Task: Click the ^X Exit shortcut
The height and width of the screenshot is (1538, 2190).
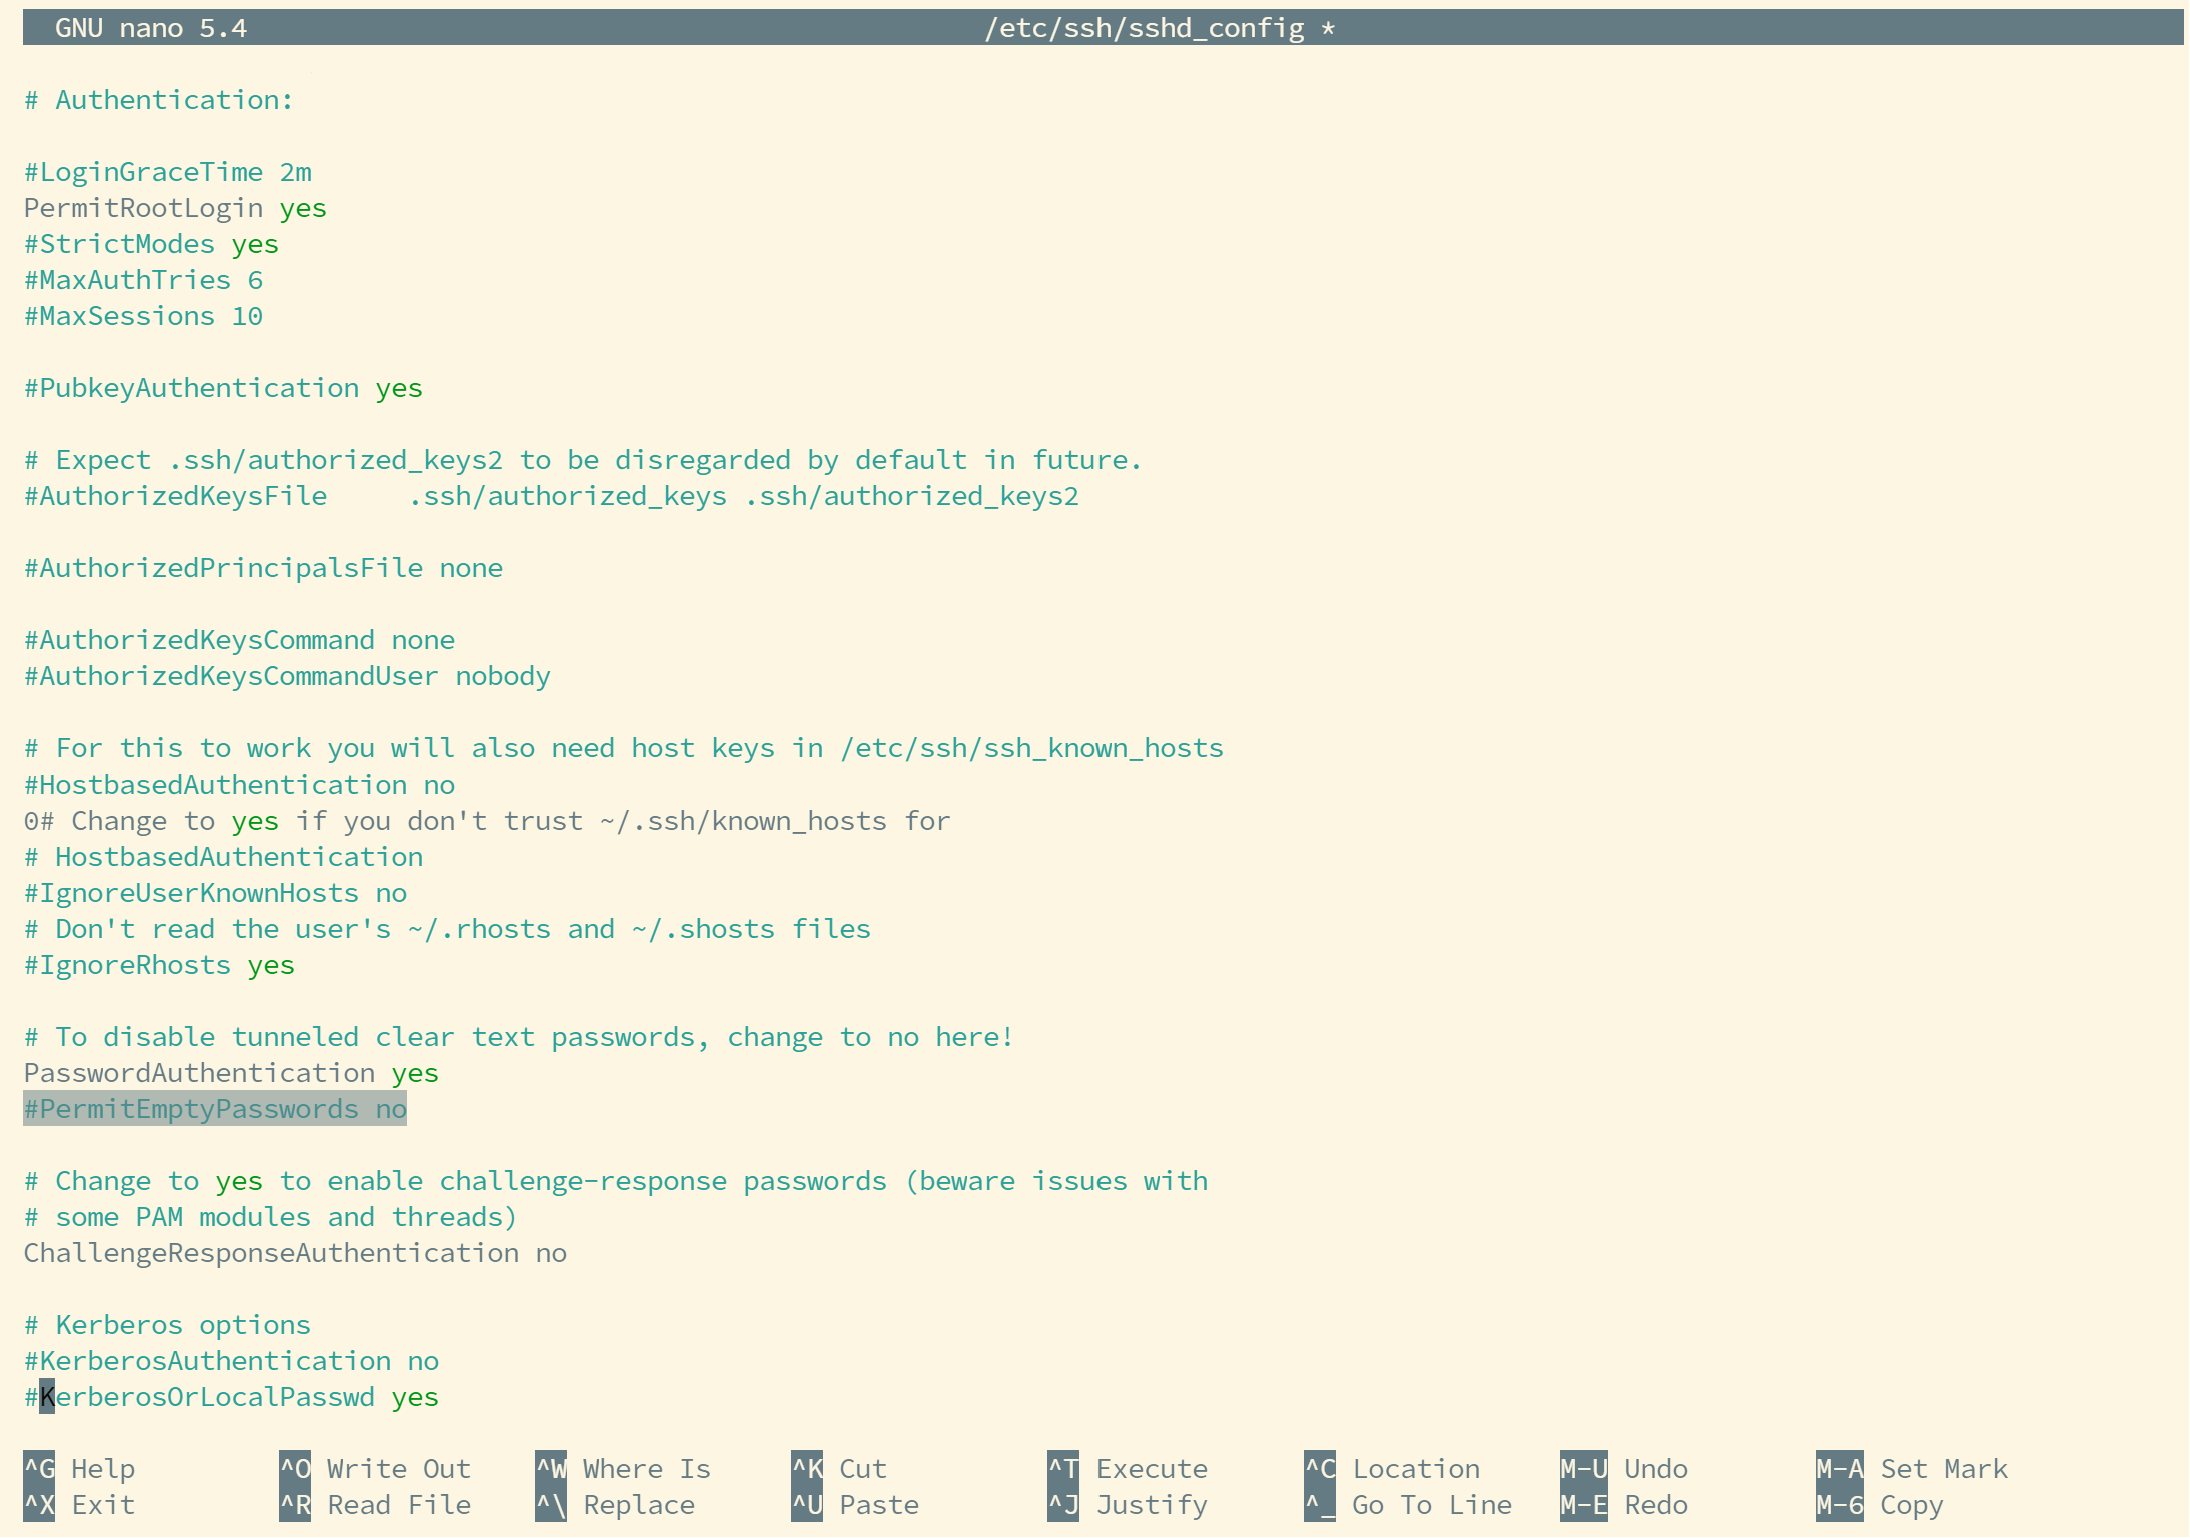Action: [x=80, y=1505]
